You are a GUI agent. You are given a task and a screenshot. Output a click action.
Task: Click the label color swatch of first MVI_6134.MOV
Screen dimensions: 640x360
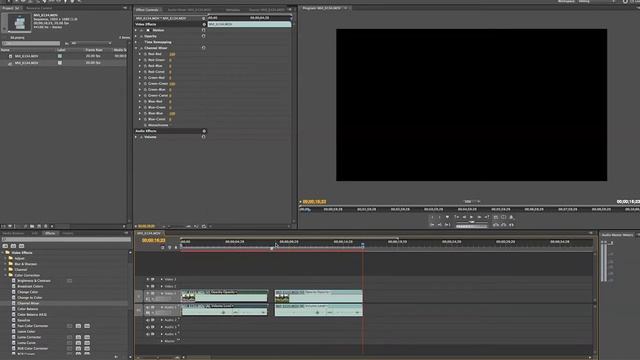coord(60,56)
